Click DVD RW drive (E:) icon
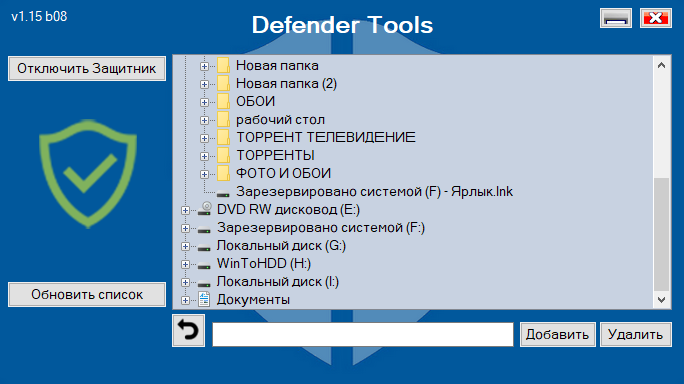 click(204, 209)
